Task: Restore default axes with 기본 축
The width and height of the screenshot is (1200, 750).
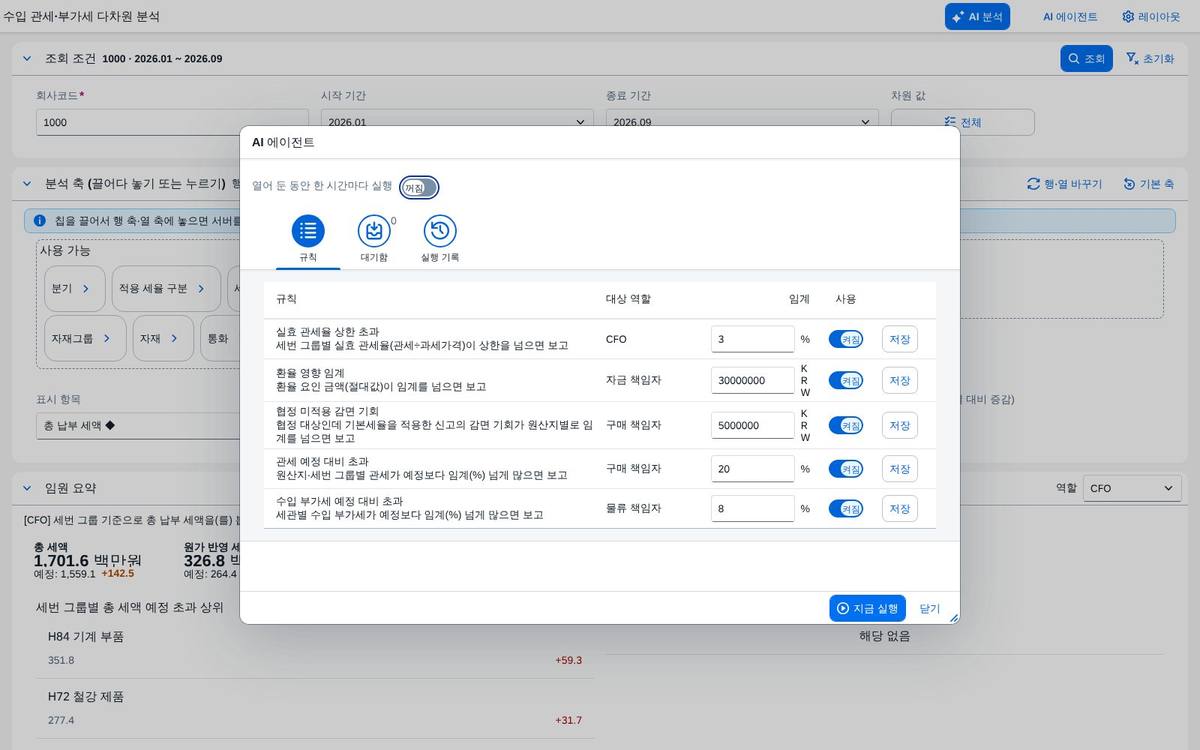Action: (x=1148, y=184)
